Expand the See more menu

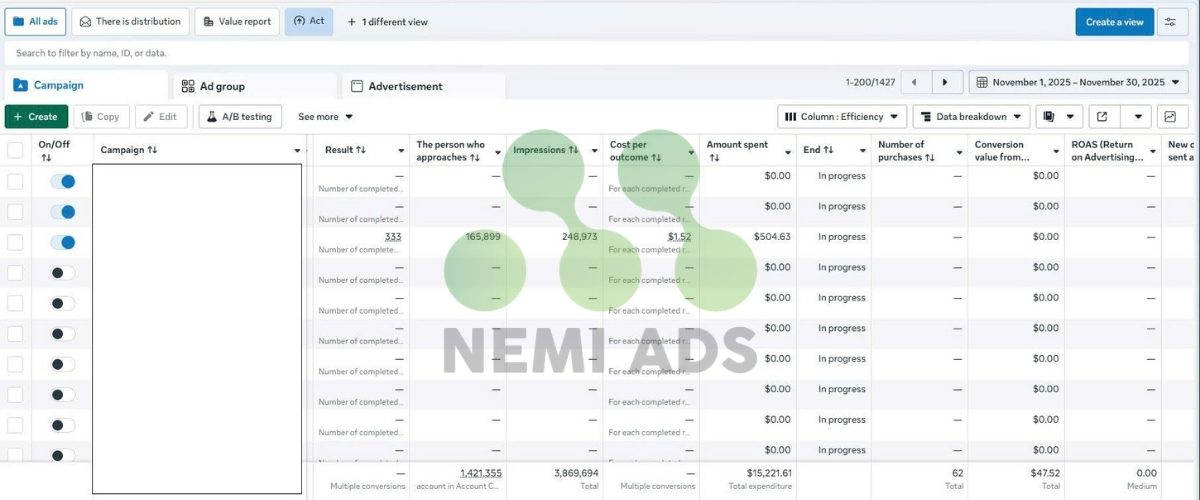point(326,117)
